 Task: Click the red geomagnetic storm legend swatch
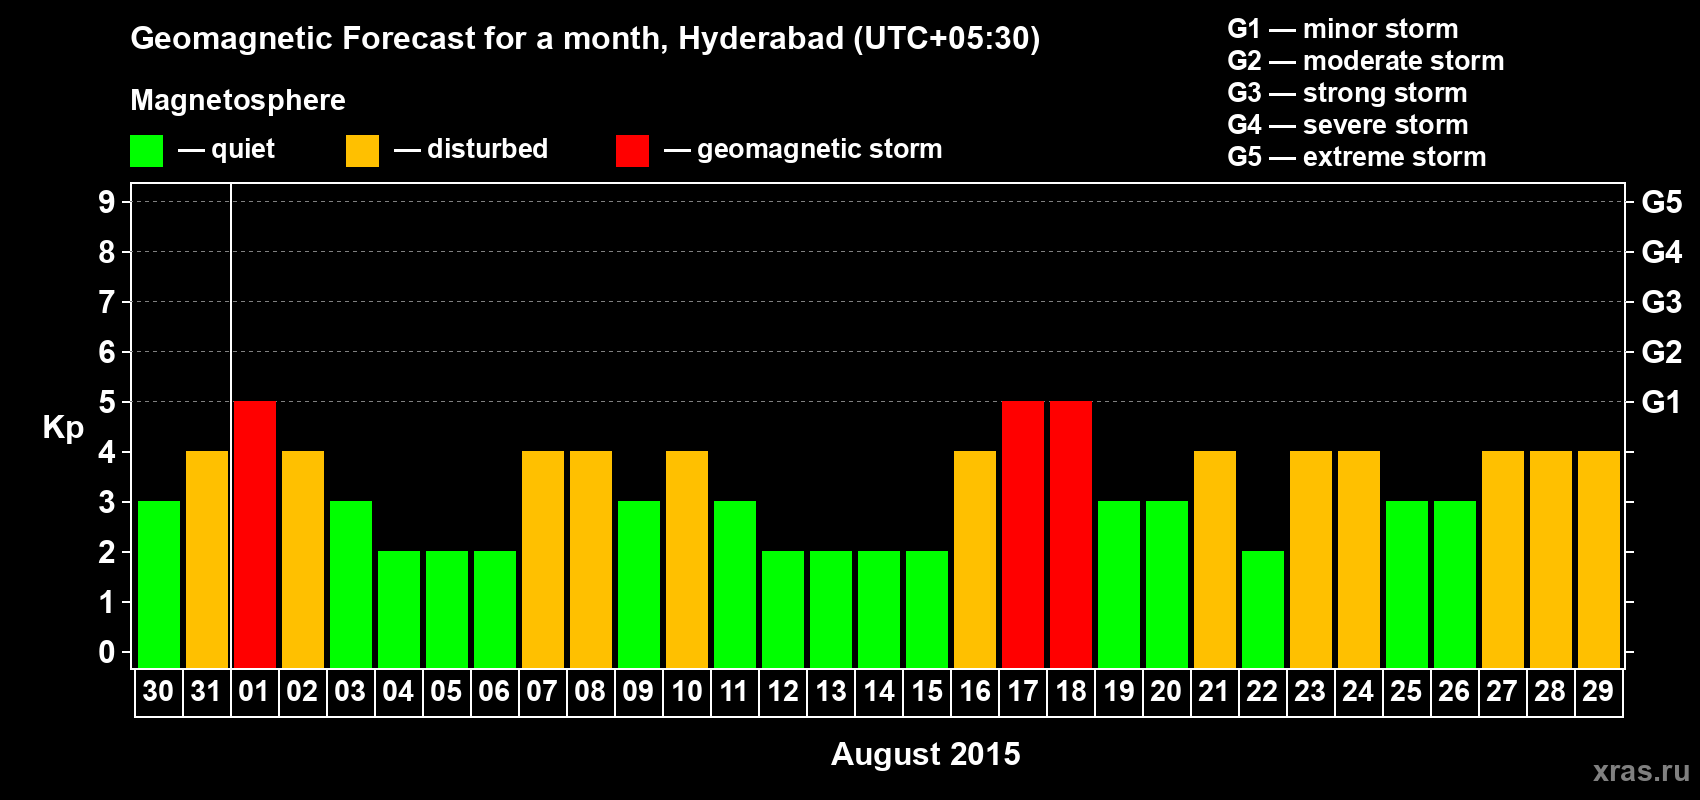(632, 151)
